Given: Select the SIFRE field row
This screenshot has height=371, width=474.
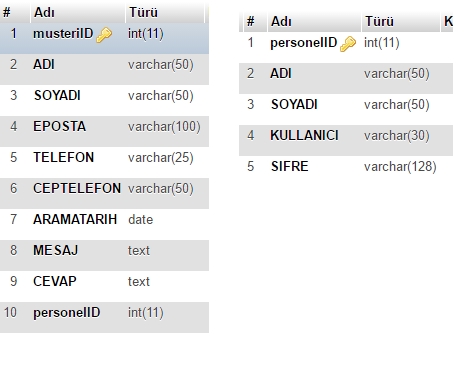Looking at the screenshot, I should pos(346,171).
